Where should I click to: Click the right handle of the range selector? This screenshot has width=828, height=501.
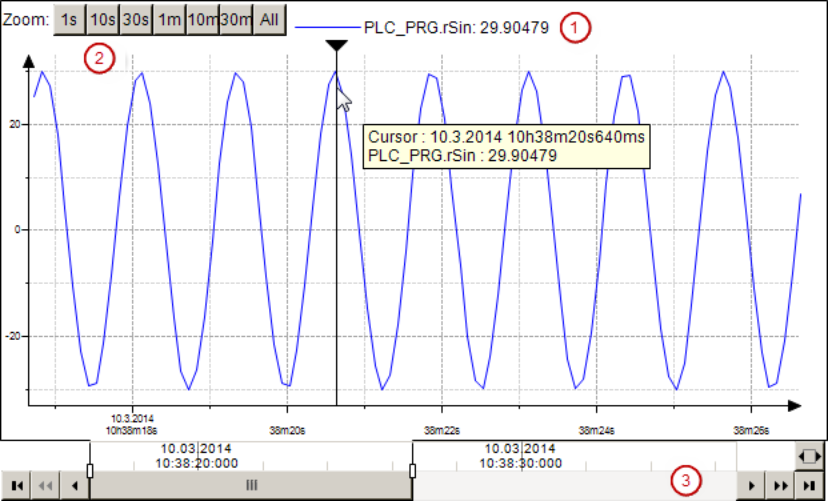(x=413, y=469)
